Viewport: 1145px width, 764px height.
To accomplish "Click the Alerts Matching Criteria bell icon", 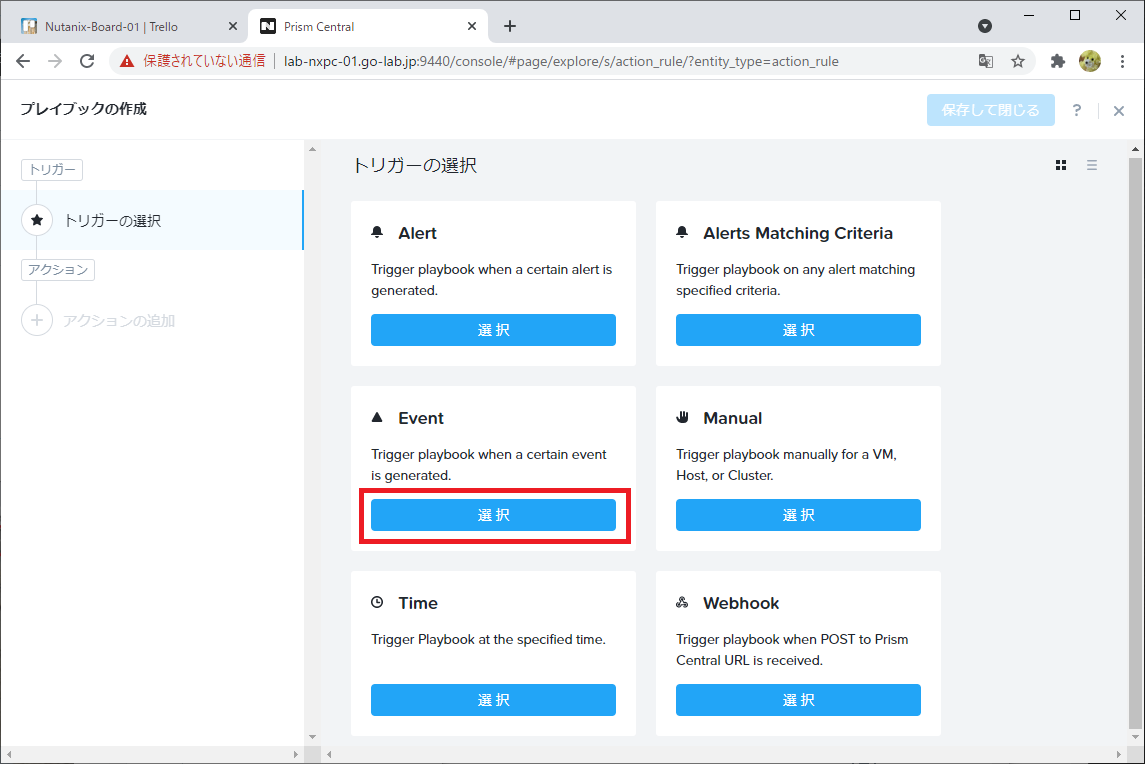I will click(x=682, y=232).
